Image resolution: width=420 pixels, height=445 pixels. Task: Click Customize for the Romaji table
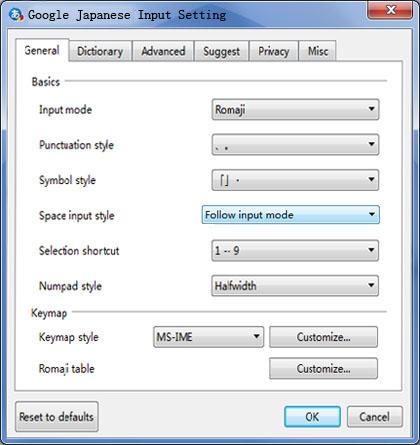coord(323,369)
